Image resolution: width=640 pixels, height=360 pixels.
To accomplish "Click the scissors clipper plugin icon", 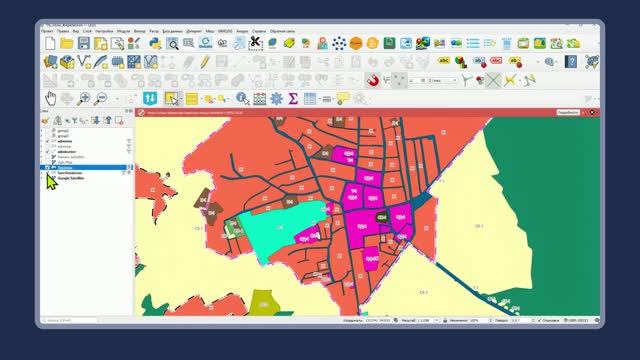I will tap(256, 43).
